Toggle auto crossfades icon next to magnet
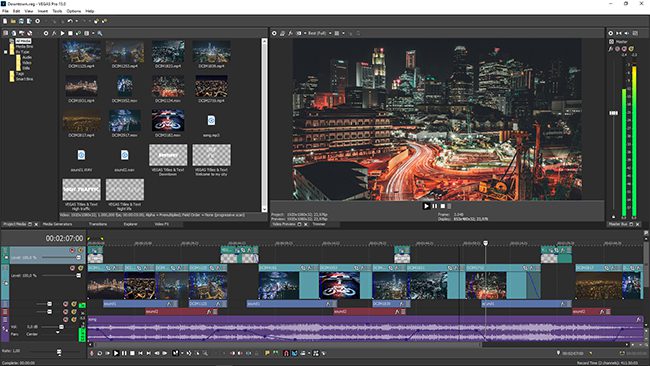The image size is (650, 366). [x=294, y=353]
